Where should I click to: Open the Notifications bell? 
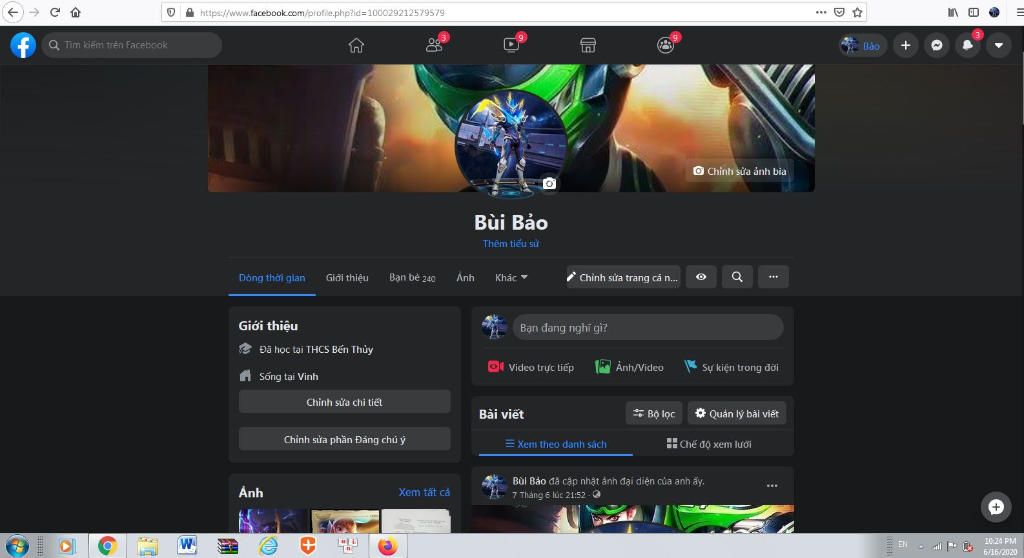[x=968, y=45]
